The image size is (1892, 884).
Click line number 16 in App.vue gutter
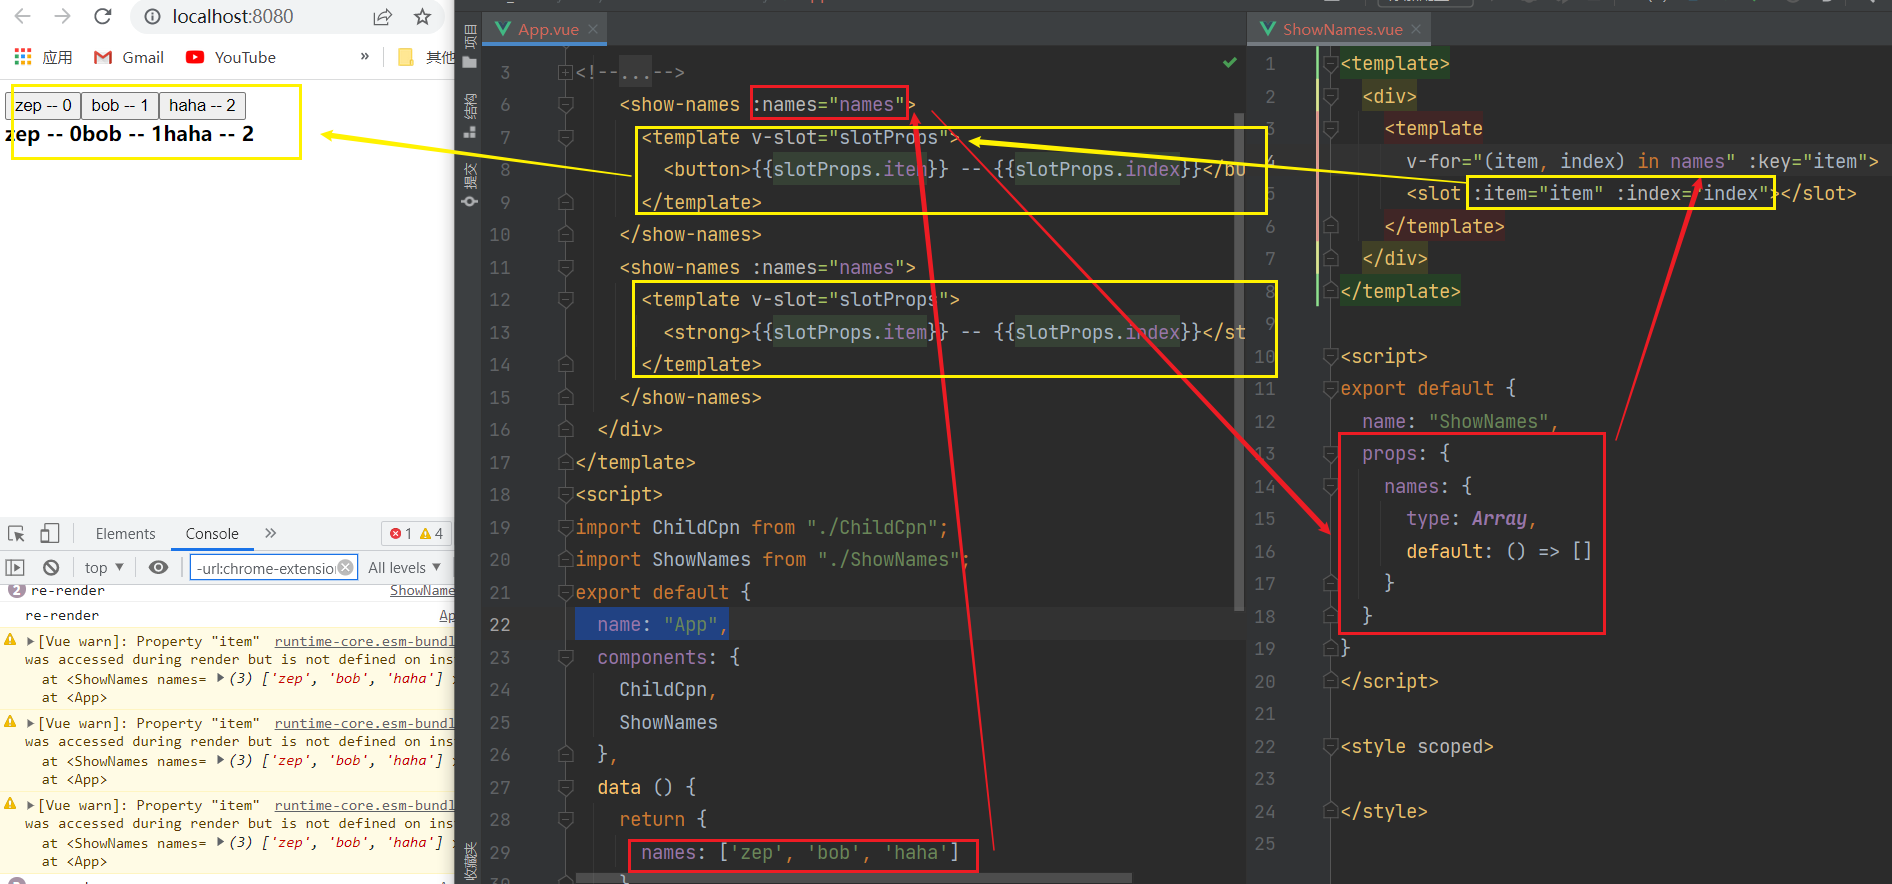point(499,429)
